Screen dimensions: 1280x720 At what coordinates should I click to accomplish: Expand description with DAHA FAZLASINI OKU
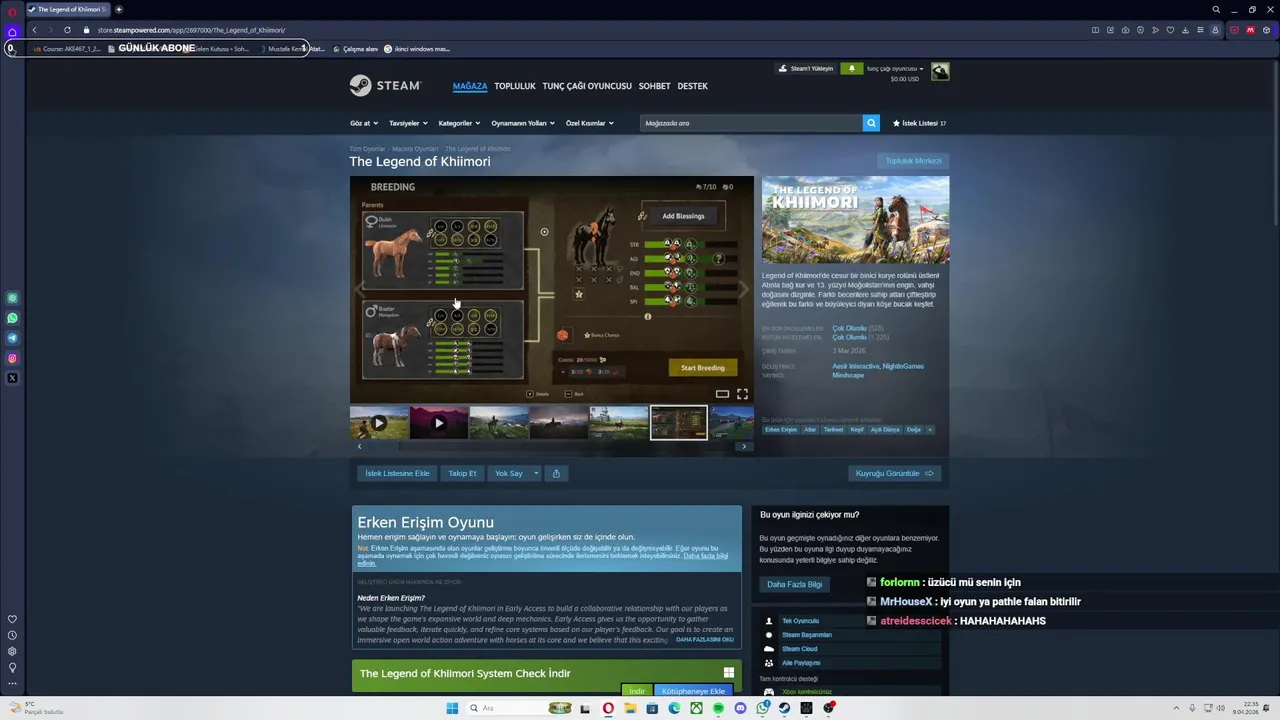tap(705, 640)
